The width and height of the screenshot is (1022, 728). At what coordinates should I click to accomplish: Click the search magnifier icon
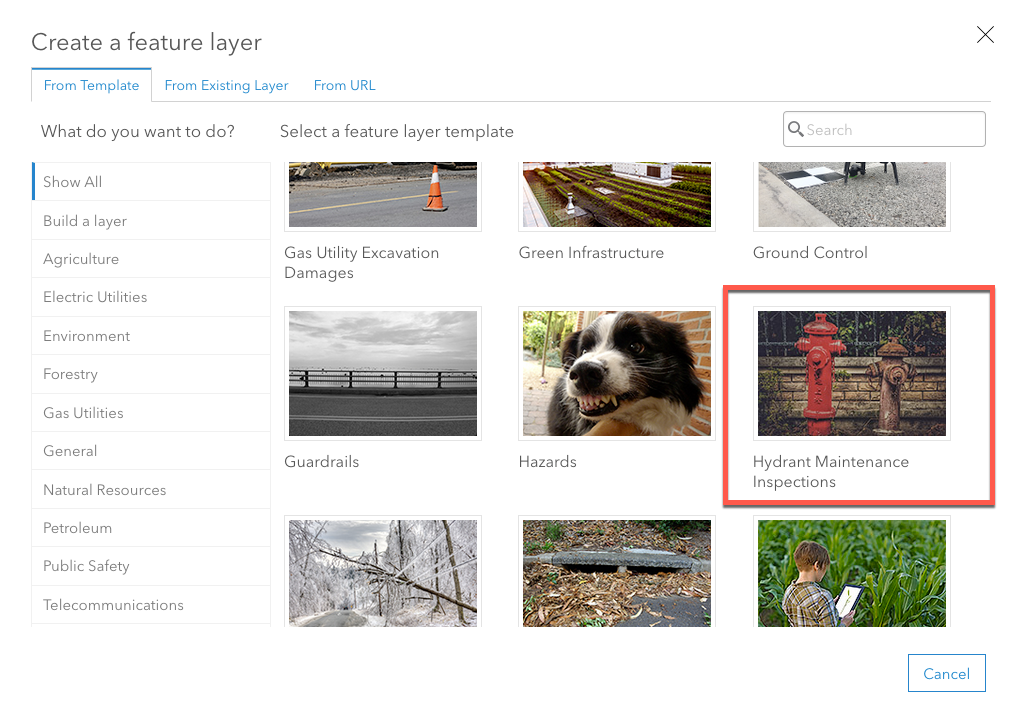[x=796, y=129]
